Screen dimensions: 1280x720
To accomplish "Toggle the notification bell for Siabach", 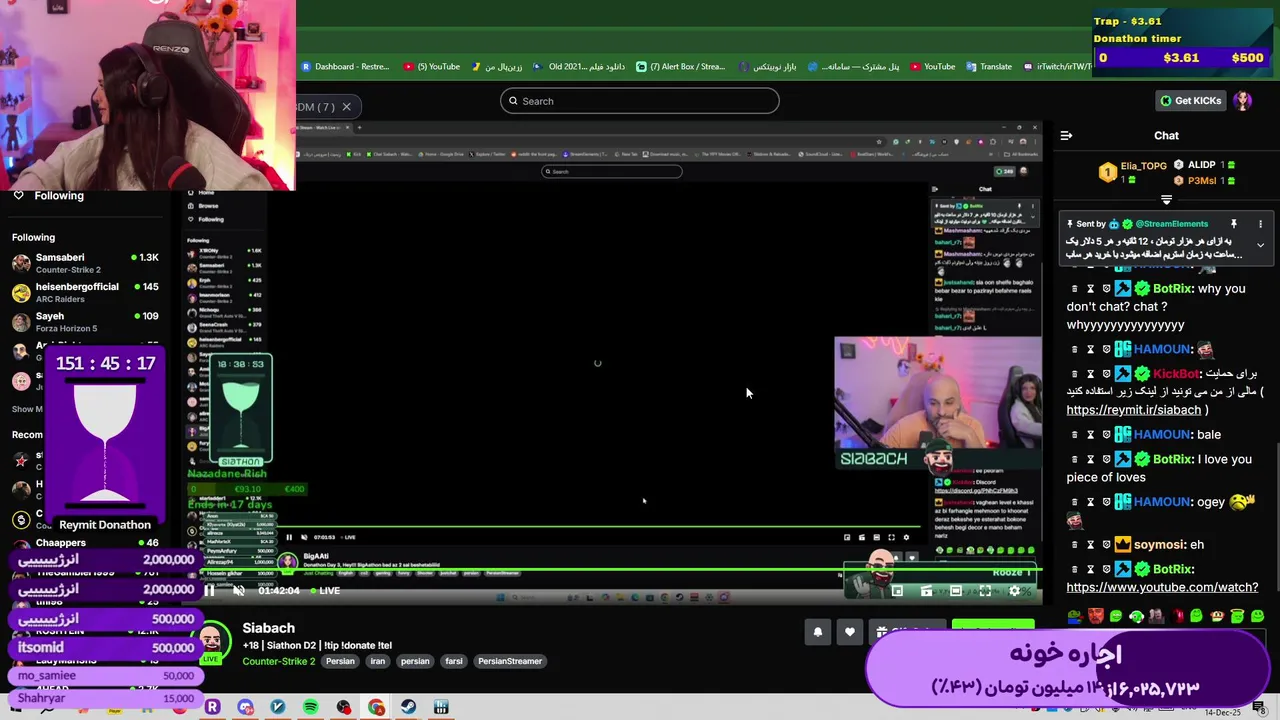I will click(x=817, y=632).
